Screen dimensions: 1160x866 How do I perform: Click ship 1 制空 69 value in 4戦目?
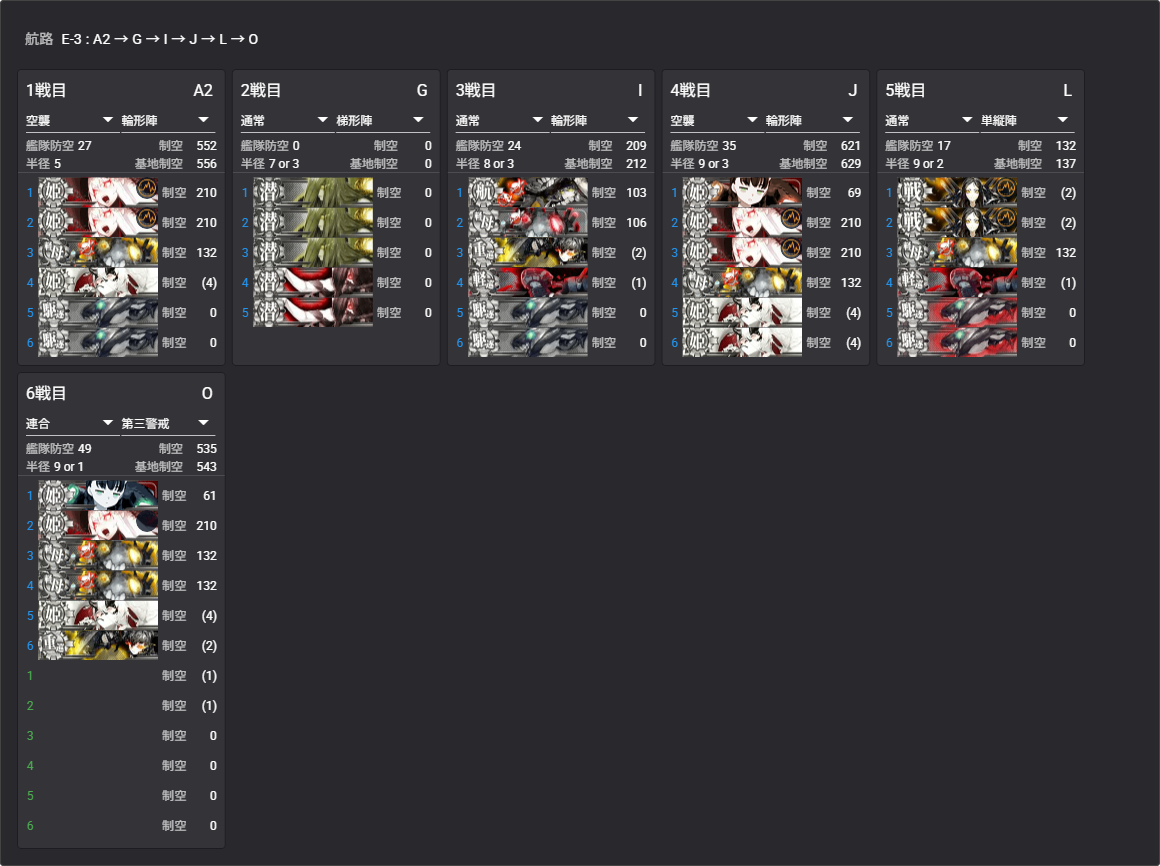(854, 192)
